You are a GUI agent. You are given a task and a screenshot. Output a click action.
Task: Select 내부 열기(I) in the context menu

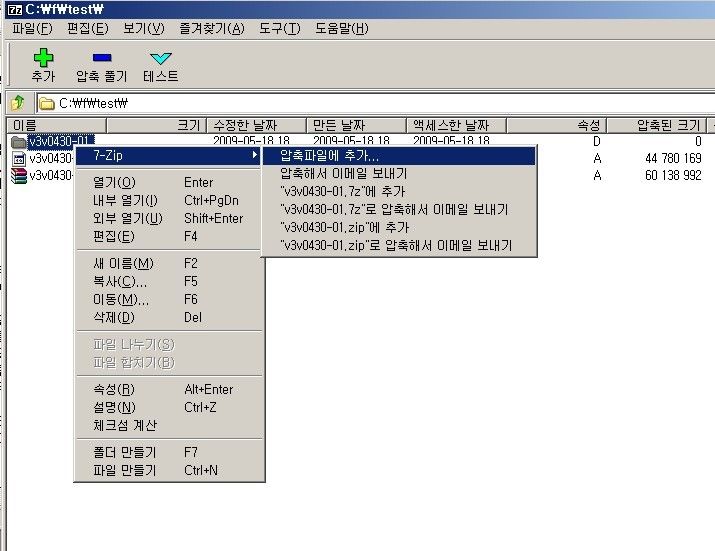tap(169, 201)
